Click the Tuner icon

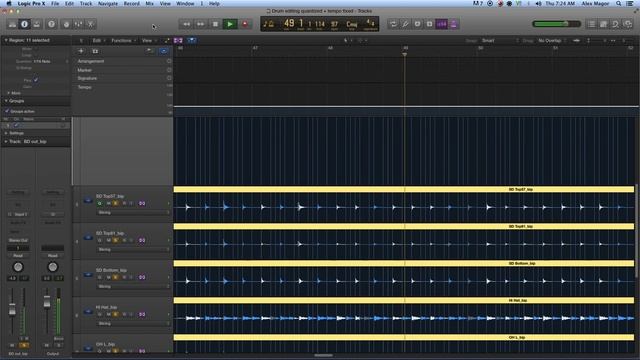tap(405, 24)
